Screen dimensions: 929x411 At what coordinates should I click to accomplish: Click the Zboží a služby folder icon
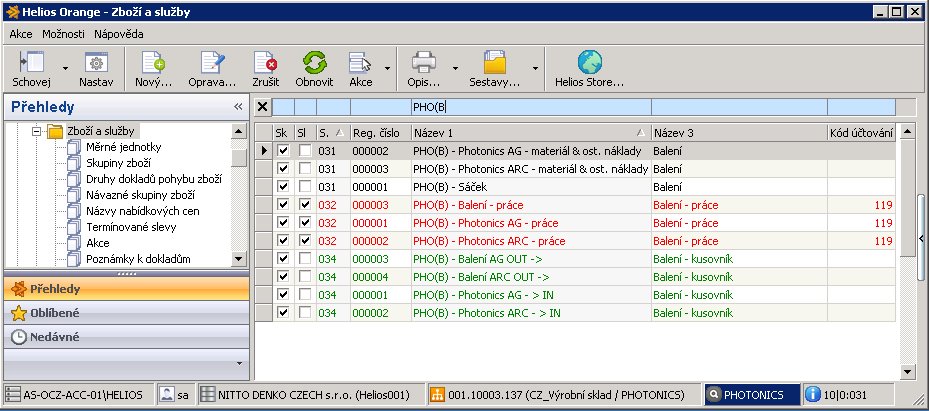click(x=55, y=131)
